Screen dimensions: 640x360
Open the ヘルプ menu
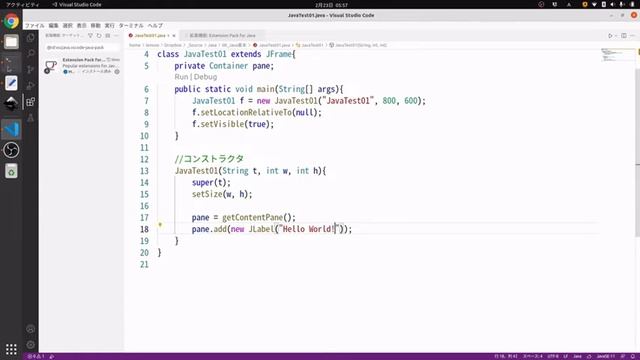[155, 25]
